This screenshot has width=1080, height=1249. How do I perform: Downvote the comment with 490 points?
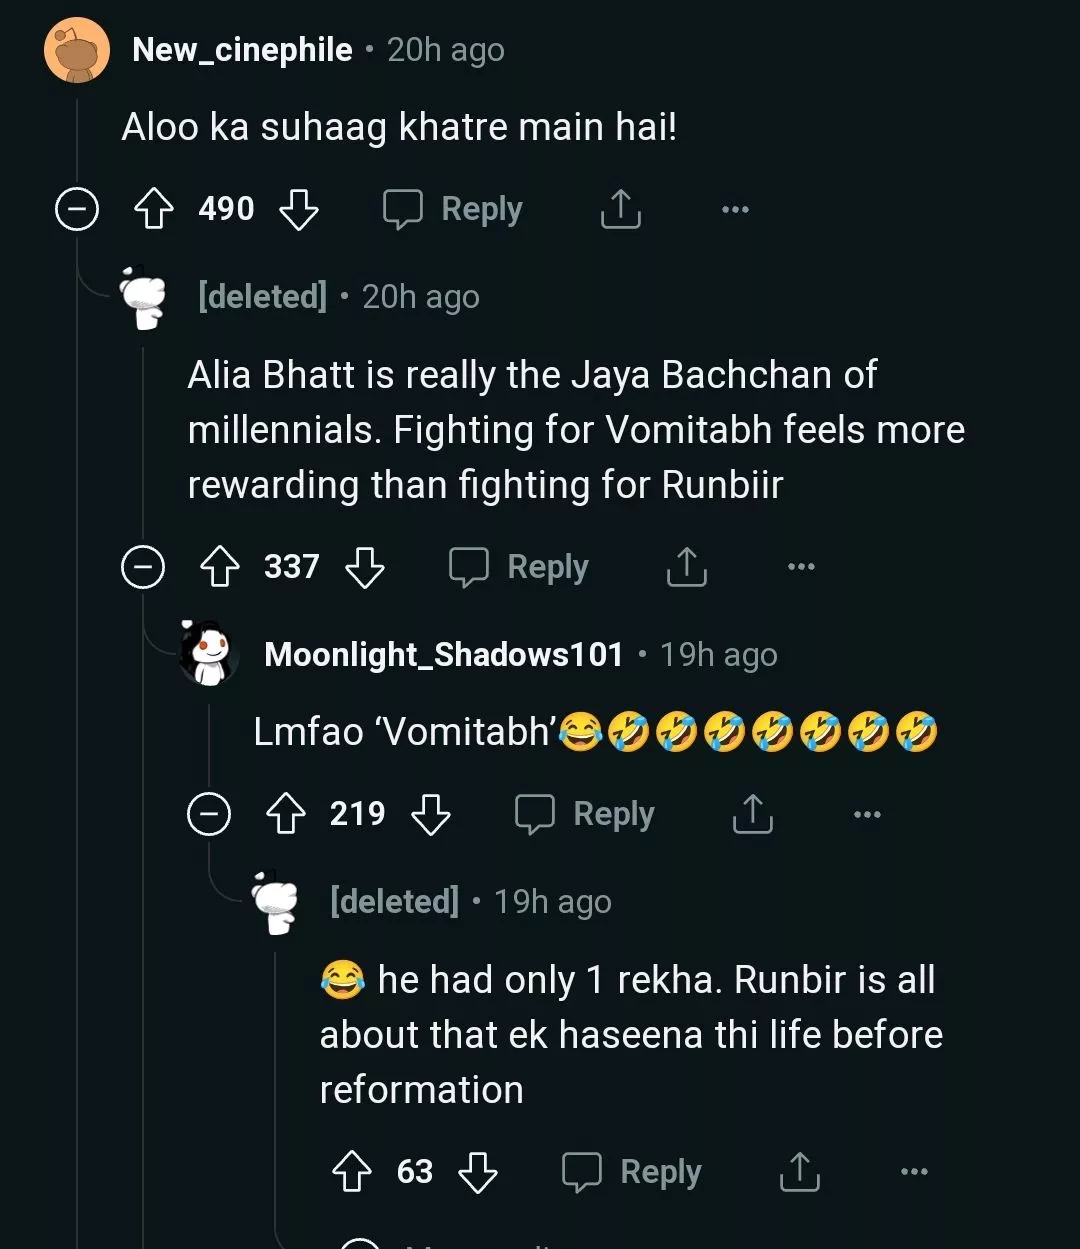click(x=298, y=210)
